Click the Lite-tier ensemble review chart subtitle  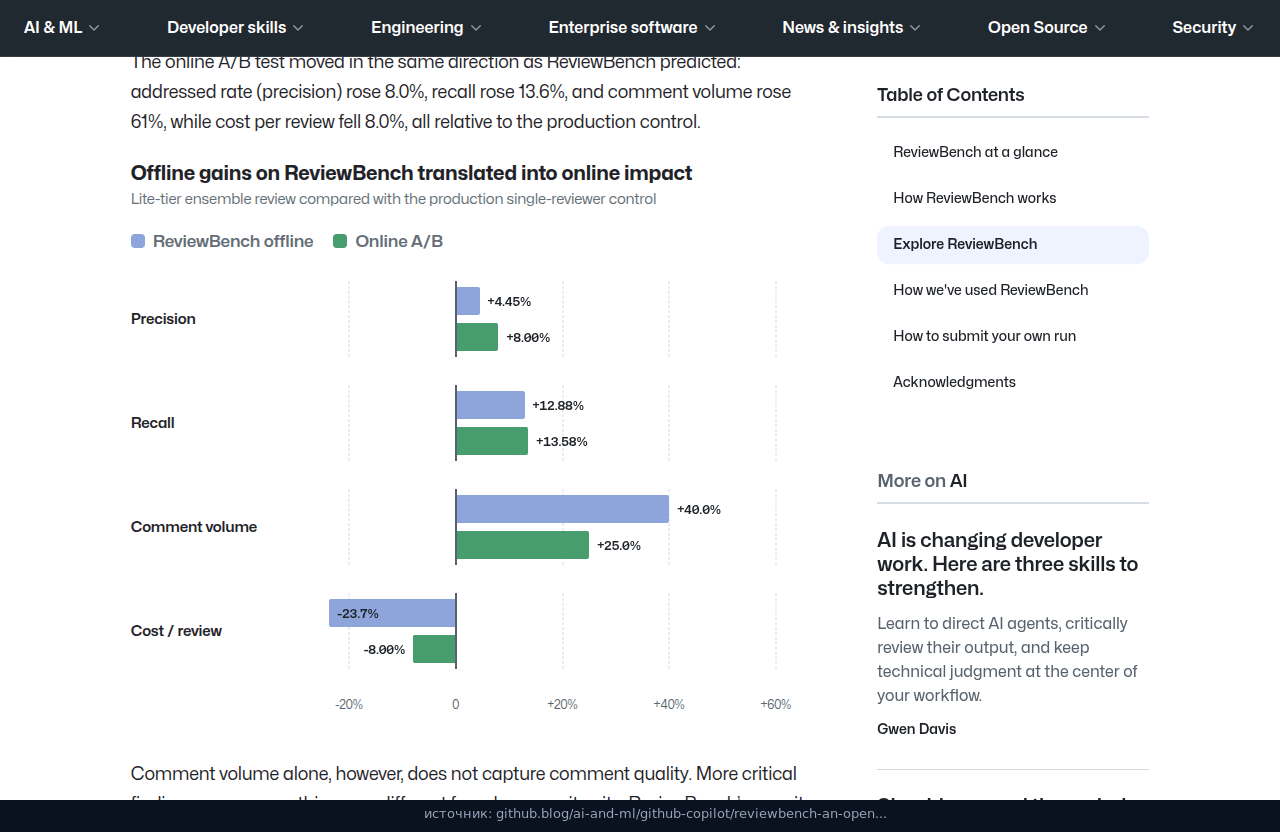[394, 199]
